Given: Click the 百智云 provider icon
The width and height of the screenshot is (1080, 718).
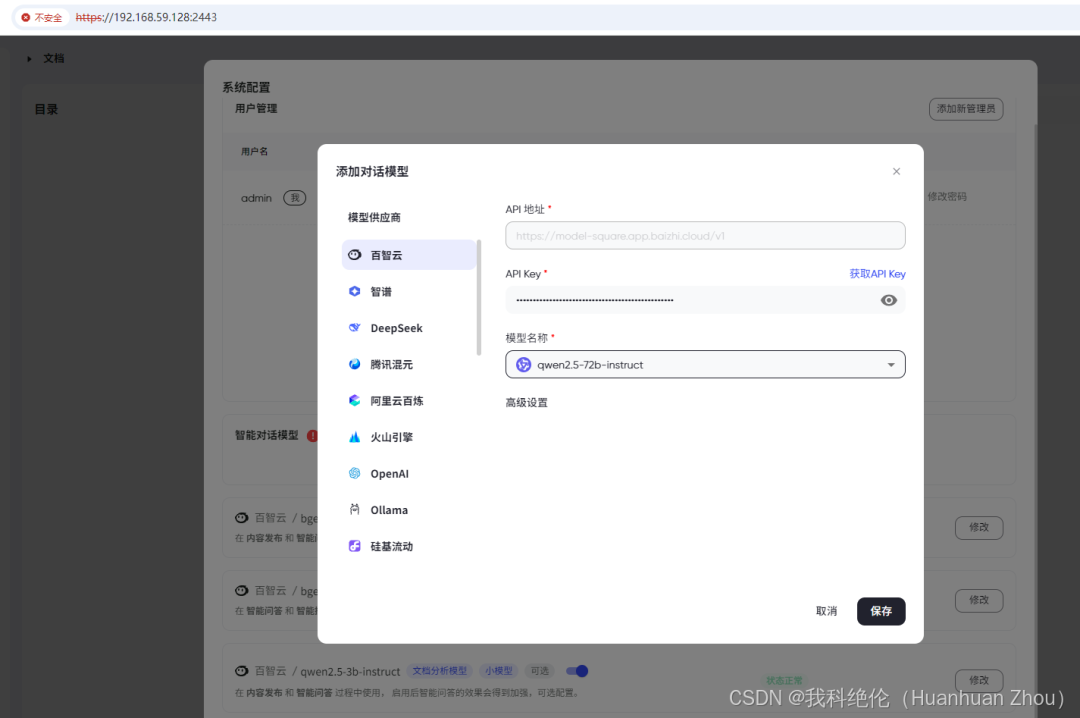Looking at the screenshot, I should (x=355, y=255).
